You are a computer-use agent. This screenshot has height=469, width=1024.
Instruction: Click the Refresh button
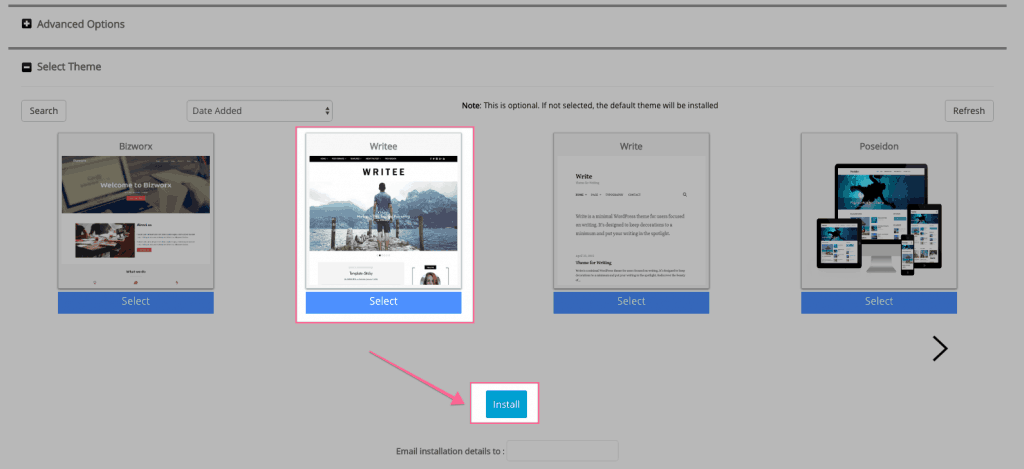tap(968, 110)
